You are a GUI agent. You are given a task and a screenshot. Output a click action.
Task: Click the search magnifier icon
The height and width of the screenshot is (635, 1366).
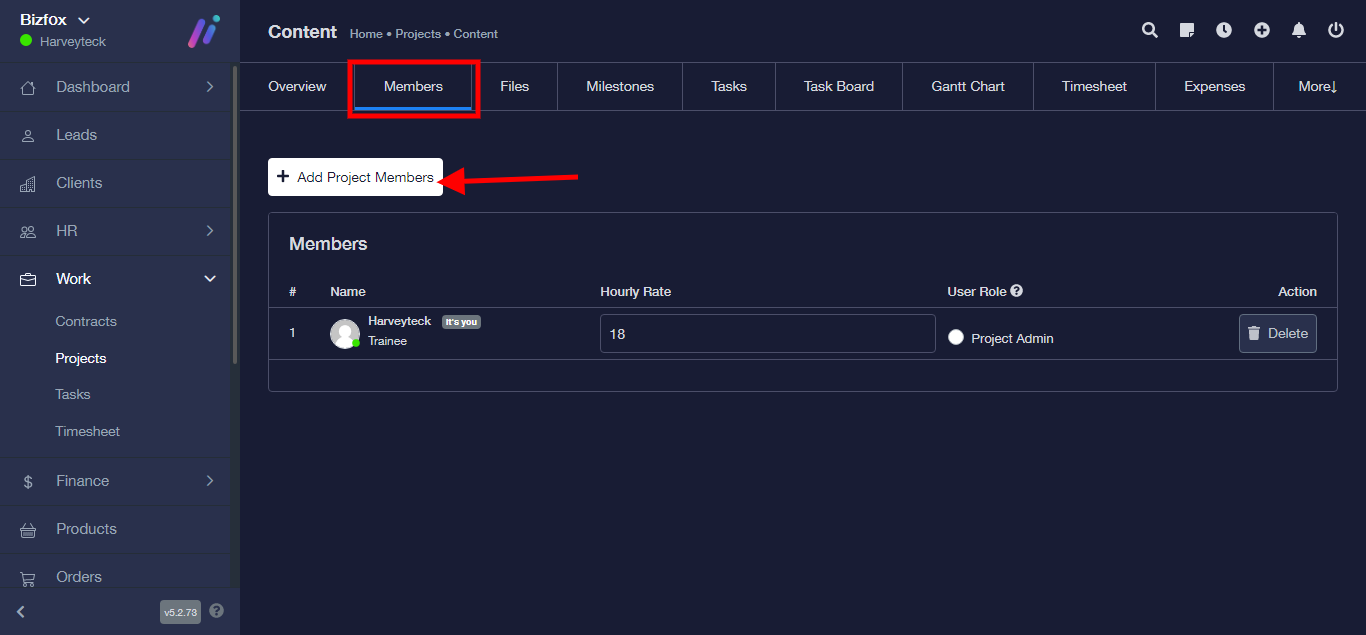pos(1150,31)
